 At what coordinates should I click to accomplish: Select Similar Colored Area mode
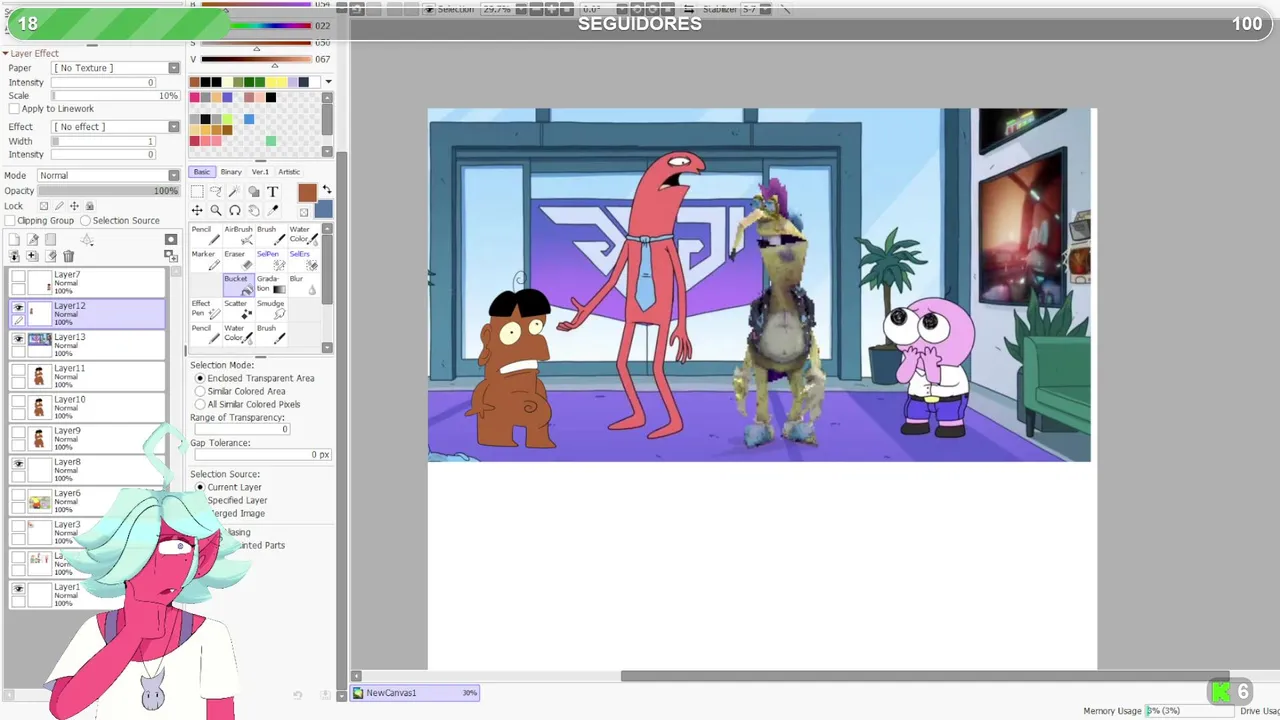[200, 391]
